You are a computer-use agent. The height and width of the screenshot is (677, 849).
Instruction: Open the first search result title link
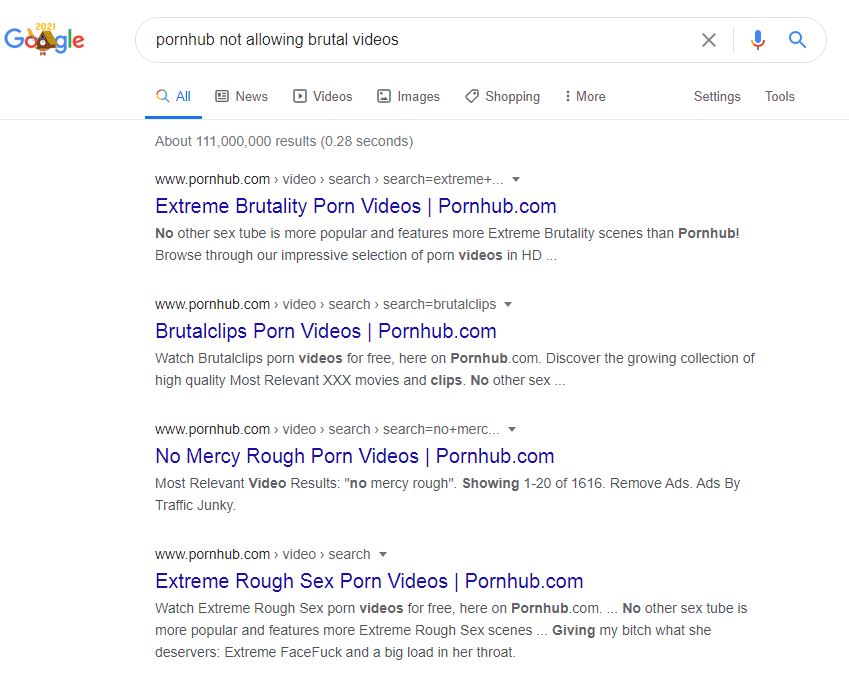[356, 207]
